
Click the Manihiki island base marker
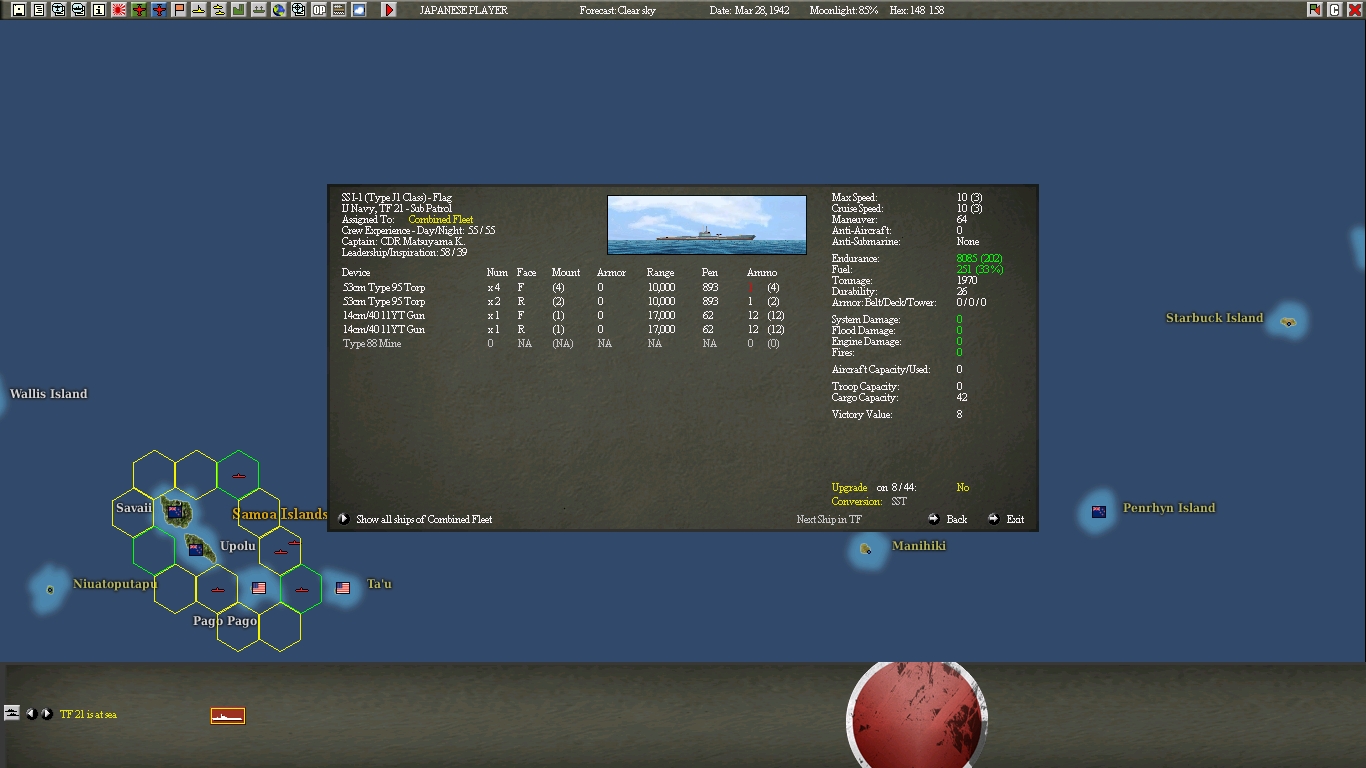pos(866,548)
